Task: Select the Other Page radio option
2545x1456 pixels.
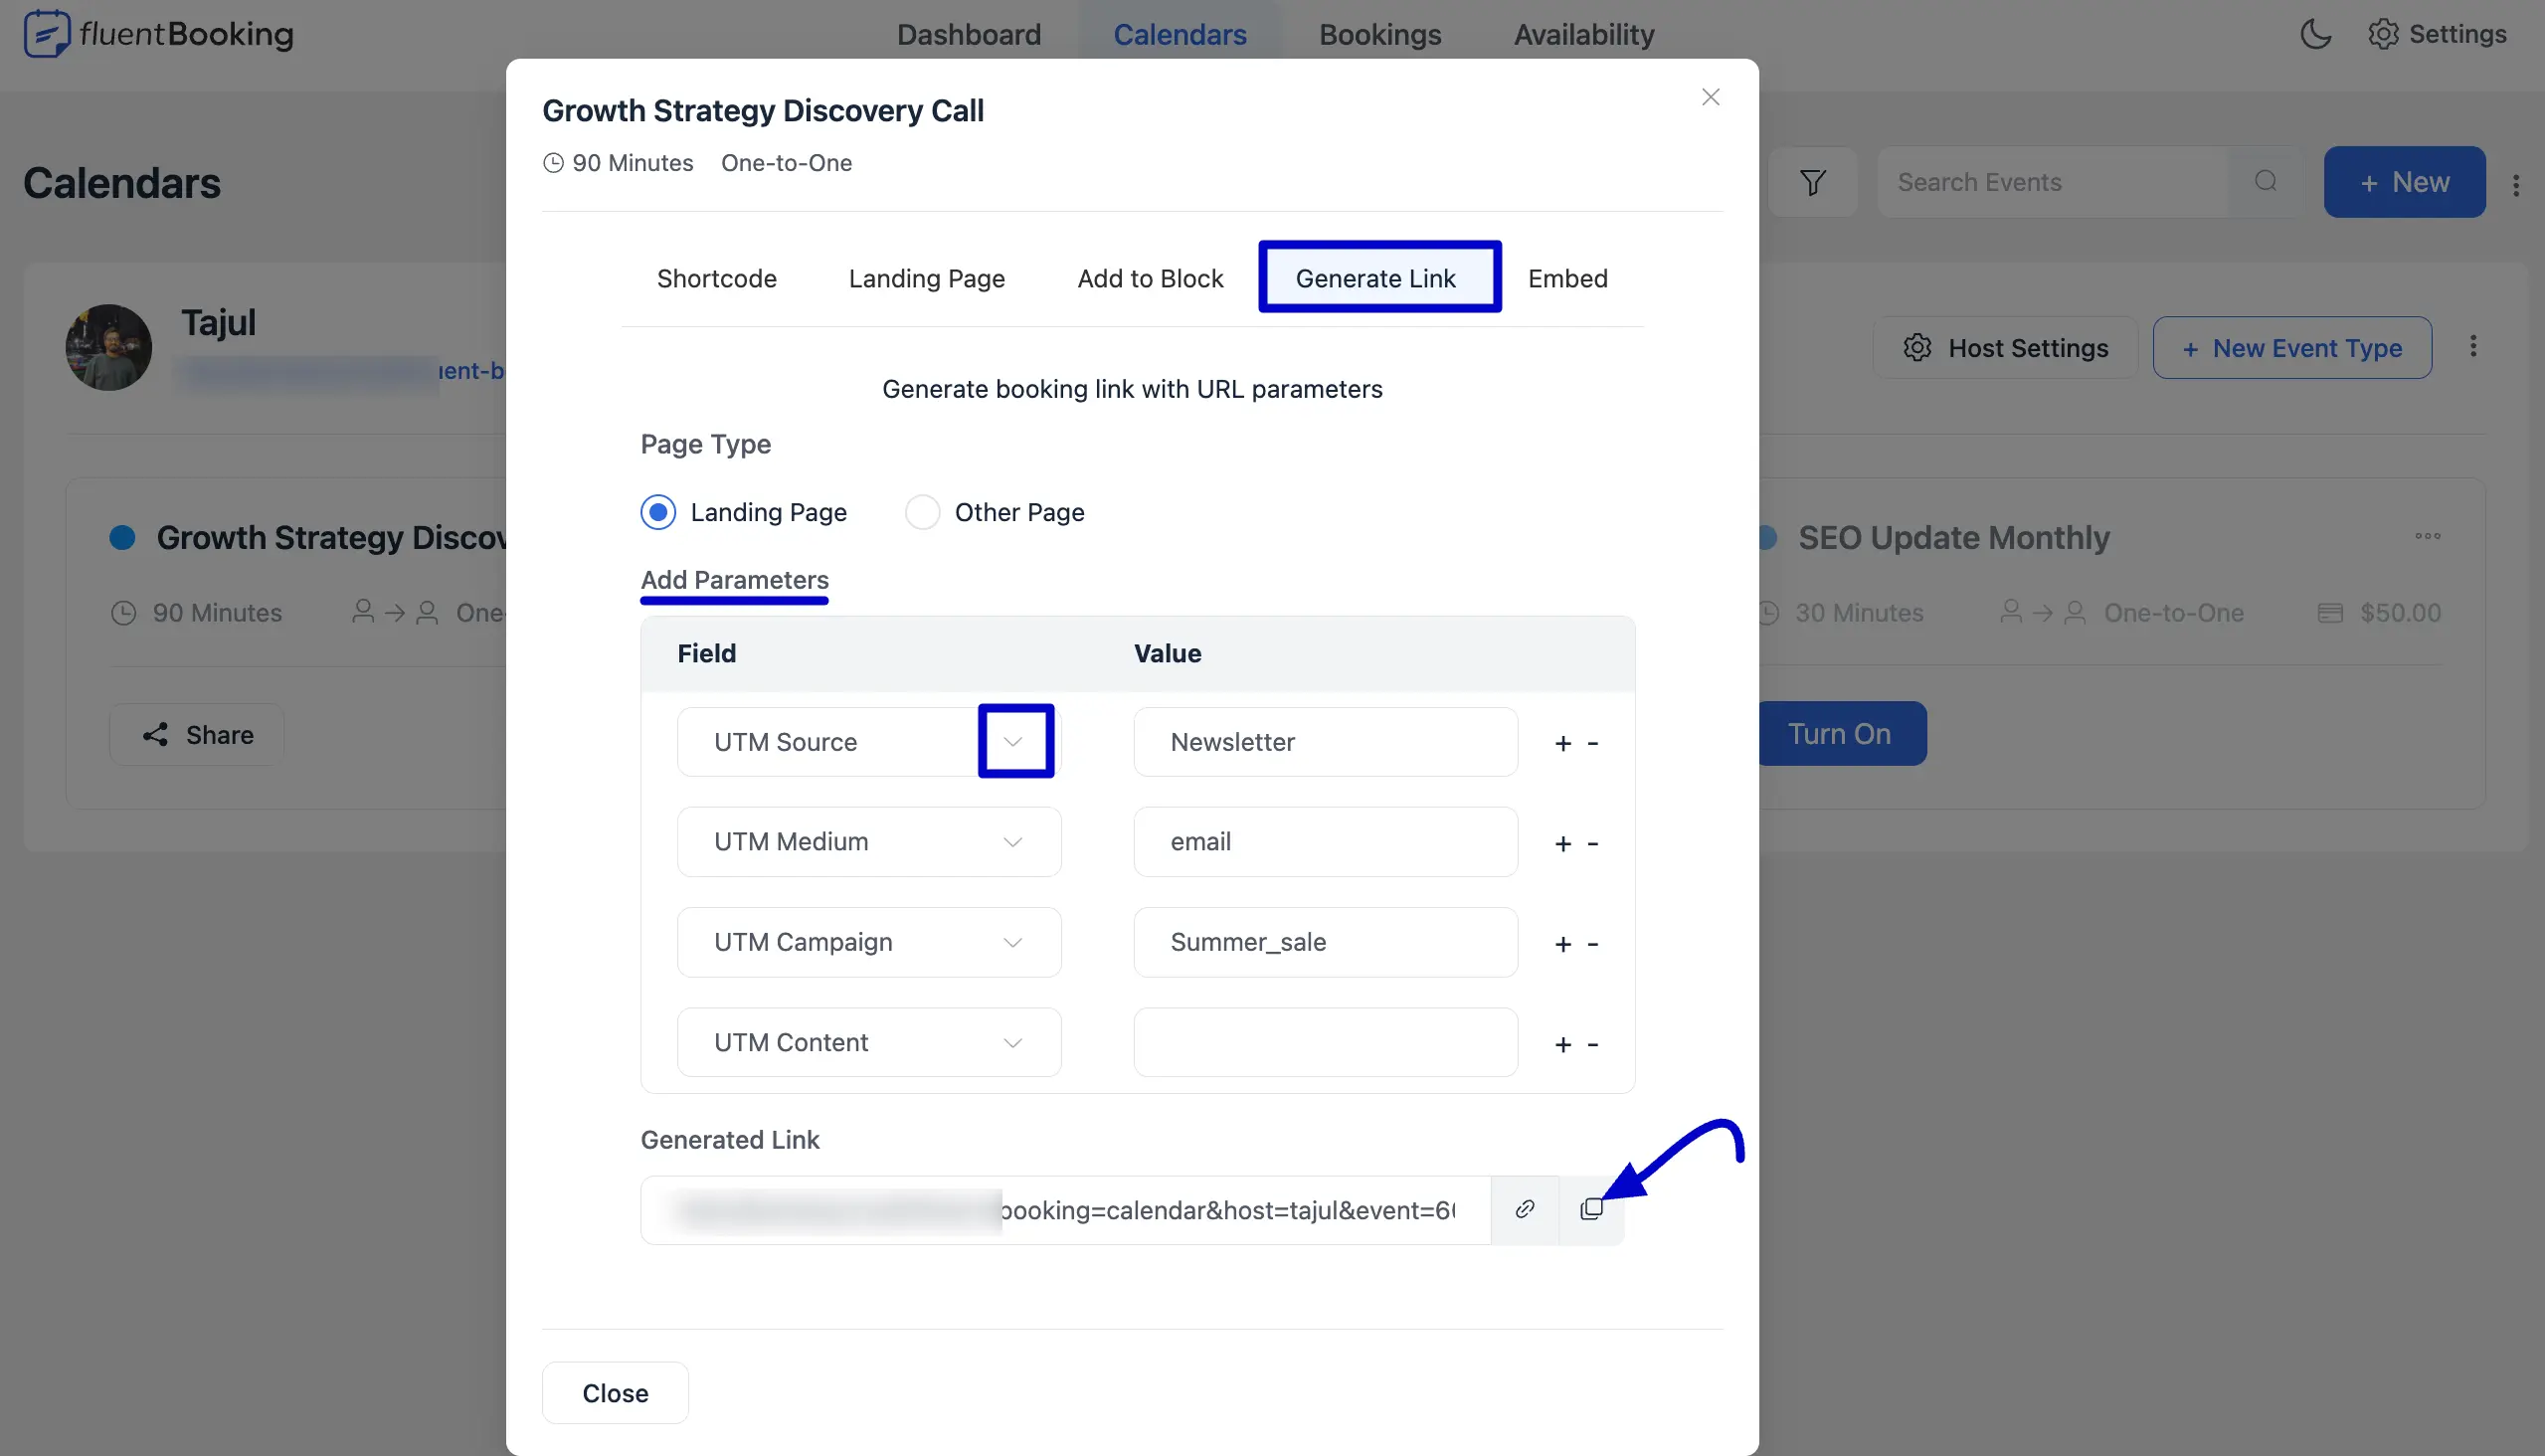Action: [x=921, y=512]
